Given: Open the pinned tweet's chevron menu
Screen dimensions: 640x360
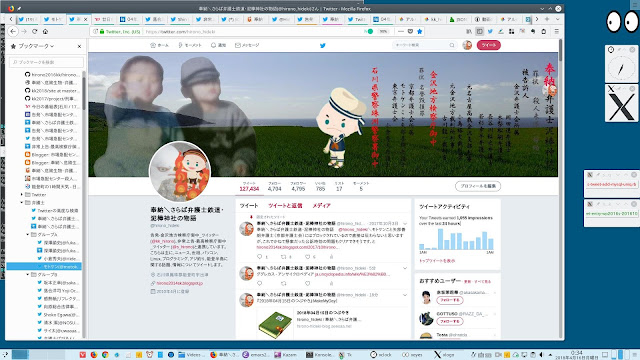Looking at the screenshot, I should (x=405, y=224).
